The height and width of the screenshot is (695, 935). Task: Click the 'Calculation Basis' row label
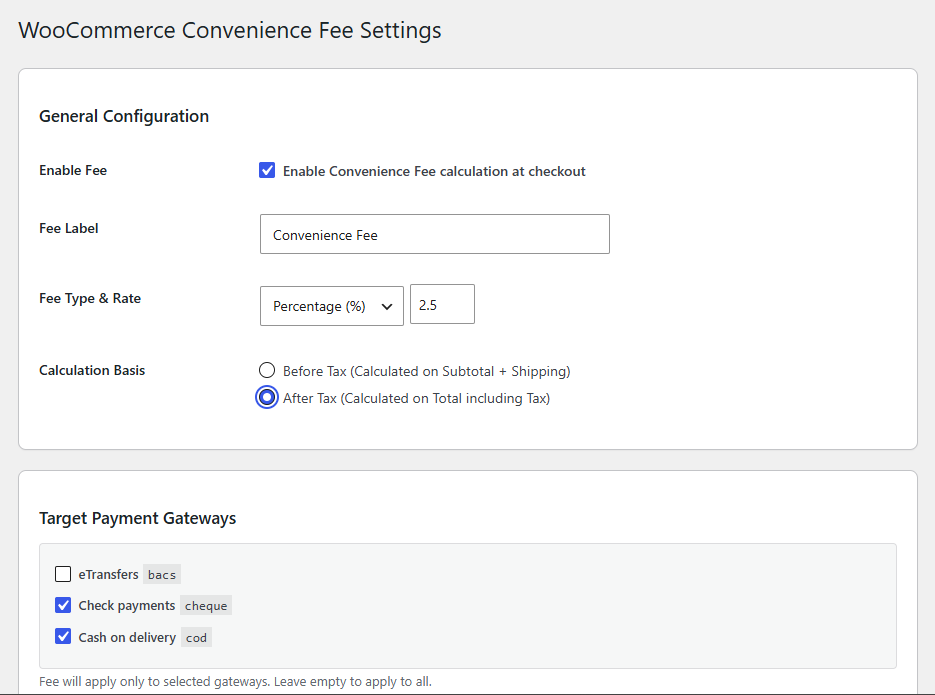coord(92,370)
